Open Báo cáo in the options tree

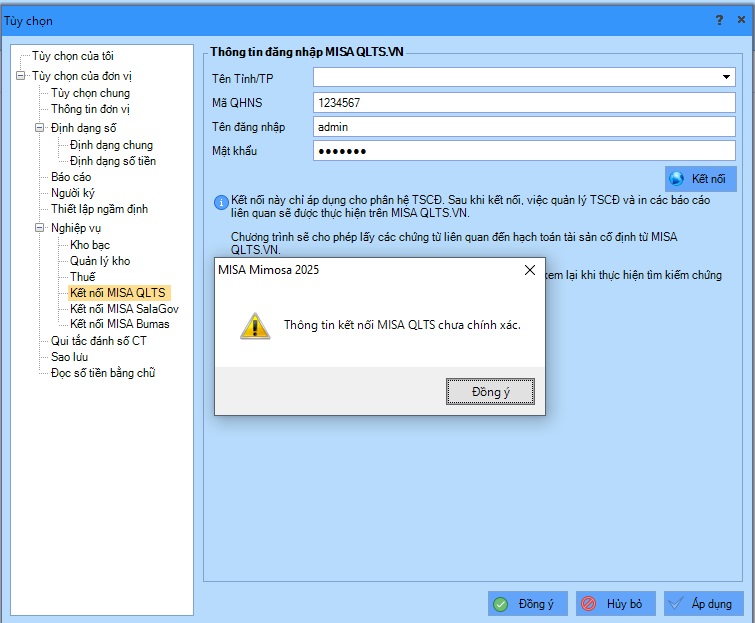point(71,177)
